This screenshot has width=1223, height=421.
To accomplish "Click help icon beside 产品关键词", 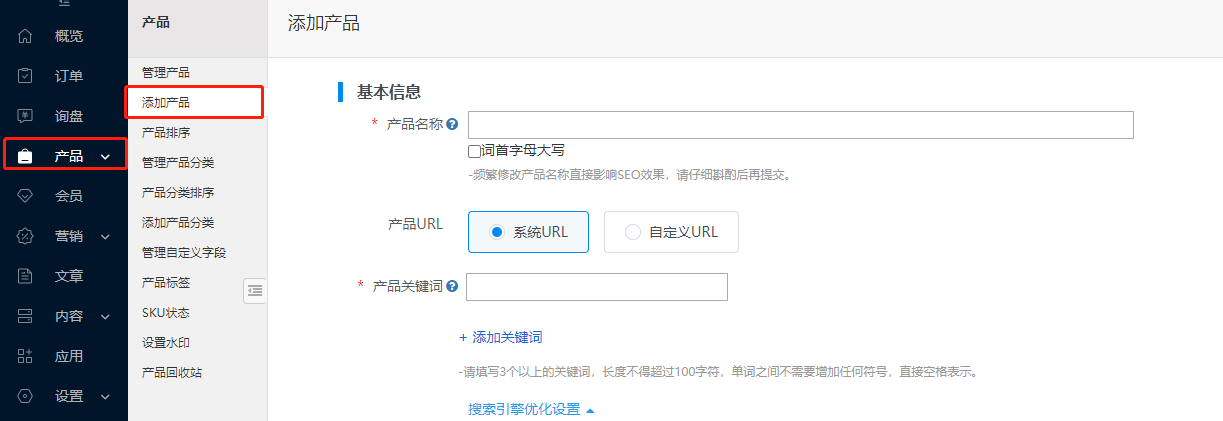I will pyautogui.click(x=452, y=287).
